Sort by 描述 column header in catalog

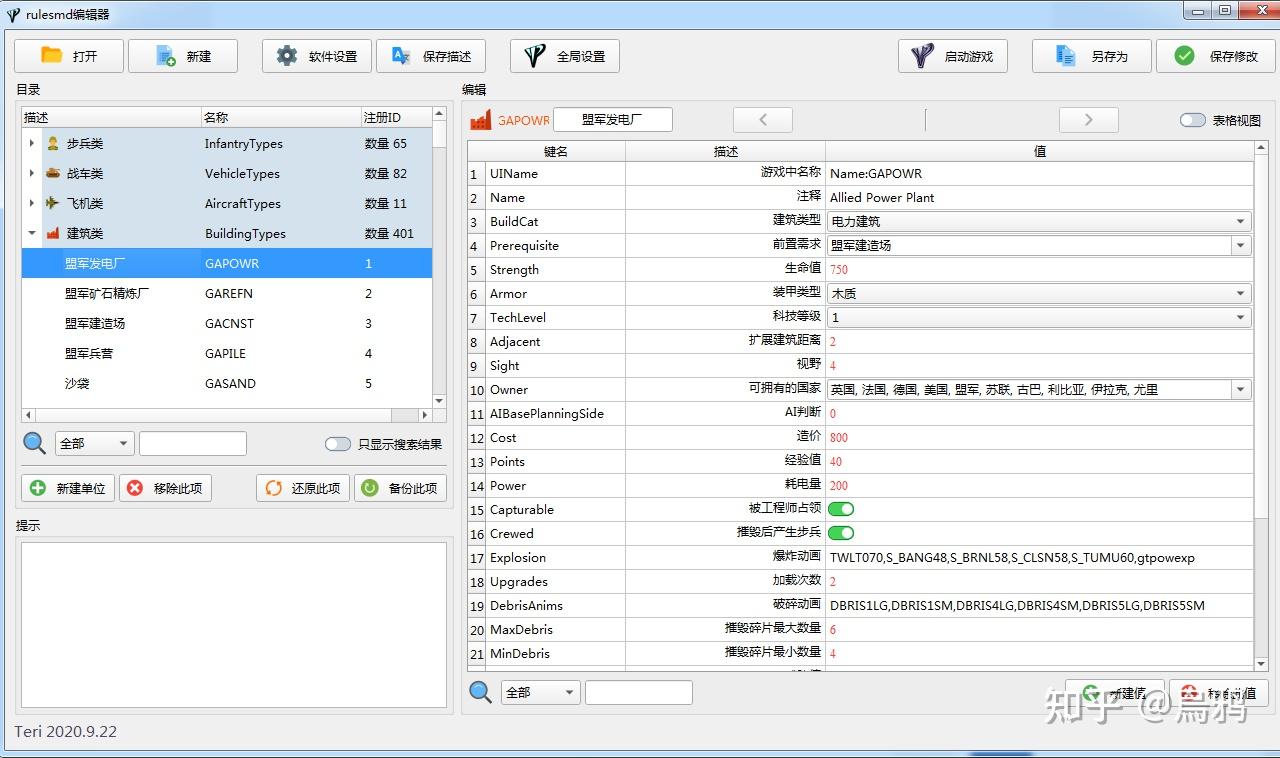click(111, 117)
